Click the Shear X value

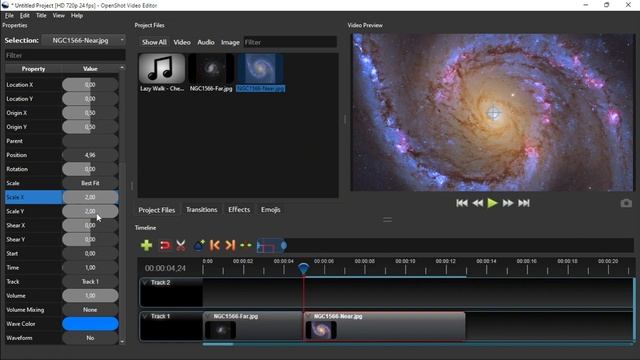90,225
